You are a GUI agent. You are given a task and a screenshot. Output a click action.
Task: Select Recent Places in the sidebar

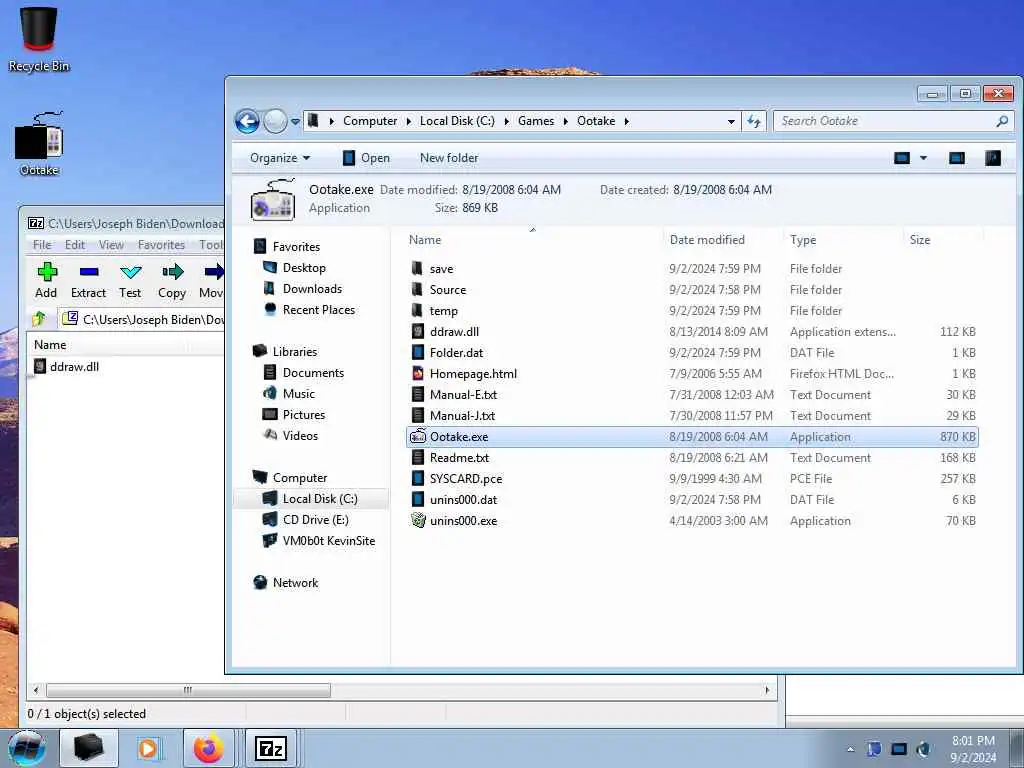point(319,310)
